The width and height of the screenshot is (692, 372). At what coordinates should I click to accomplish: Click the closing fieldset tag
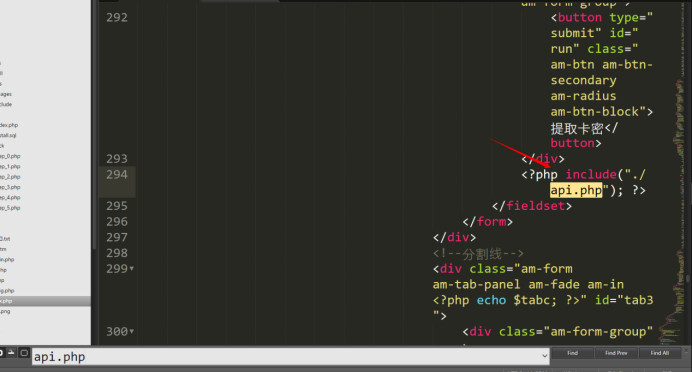tap(532, 206)
